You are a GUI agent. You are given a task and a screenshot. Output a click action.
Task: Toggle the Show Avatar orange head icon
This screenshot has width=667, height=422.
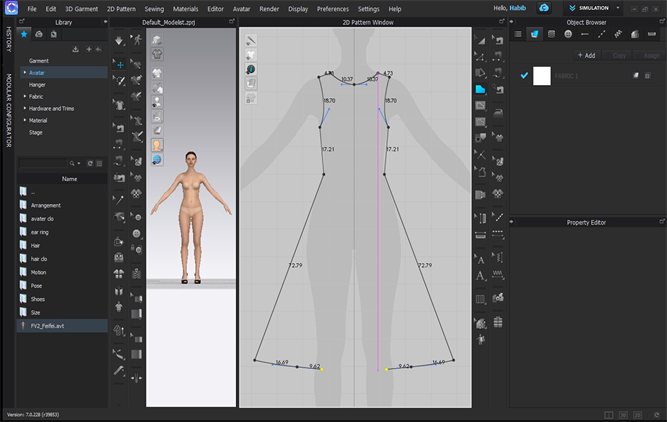click(x=157, y=145)
